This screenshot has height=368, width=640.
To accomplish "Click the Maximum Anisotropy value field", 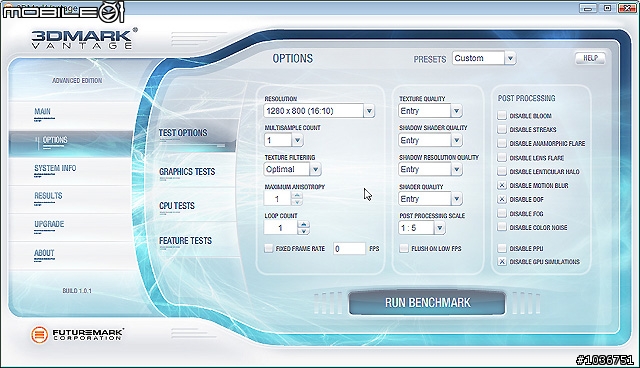I will (x=278, y=199).
